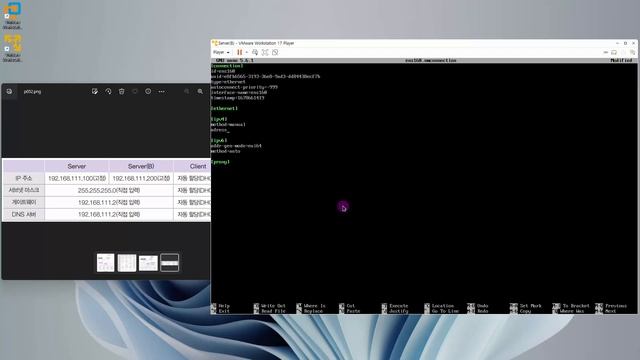
Task: Open the See more ellipsis menu in Photos
Action: pos(162,91)
